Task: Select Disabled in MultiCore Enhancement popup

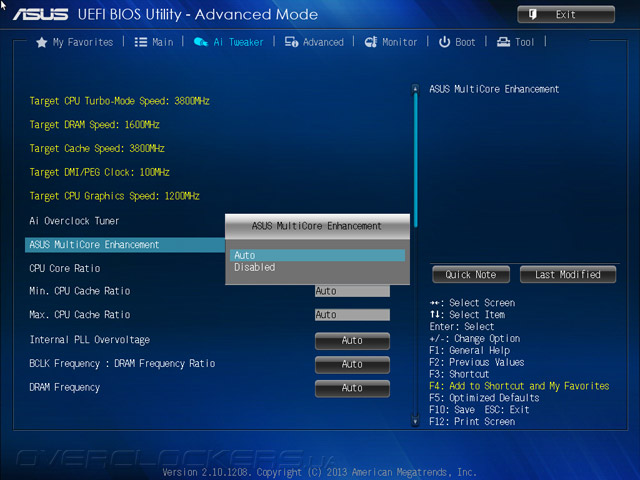Action: pos(317,267)
